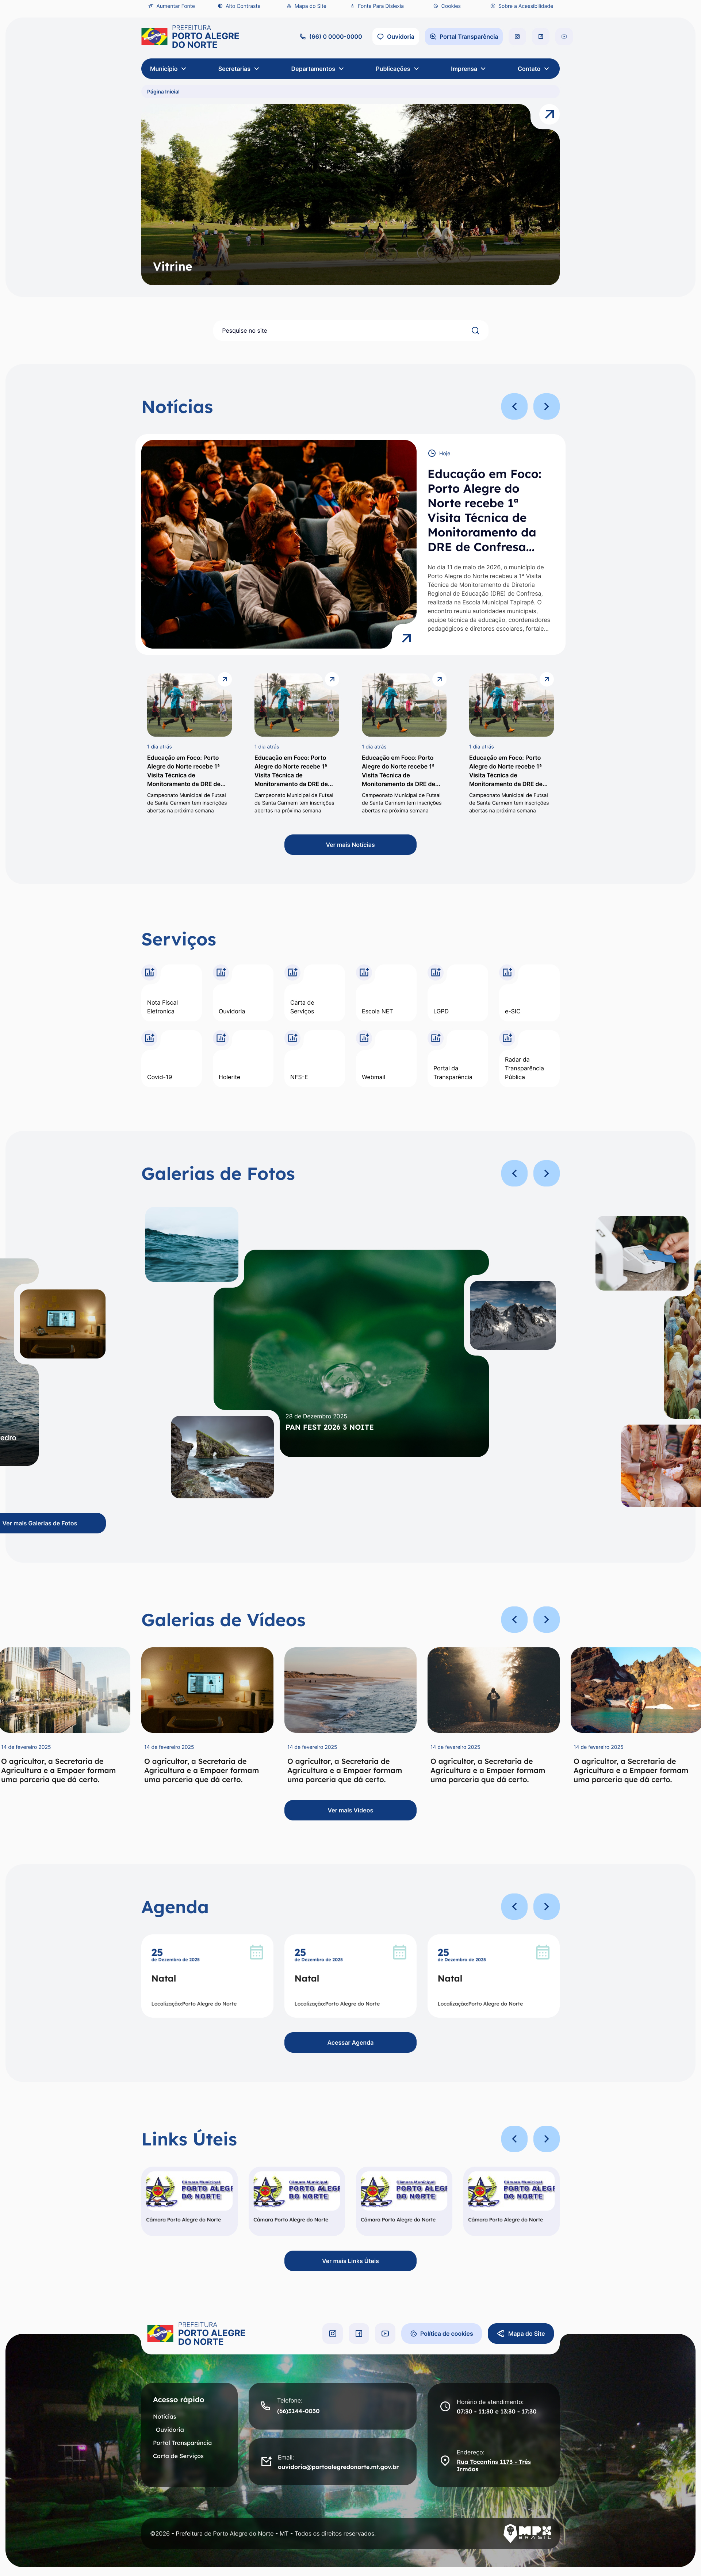Open the Escola NET service icon
The width and height of the screenshot is (701, 2576).
pyautogui.click(x=364, y=972)
